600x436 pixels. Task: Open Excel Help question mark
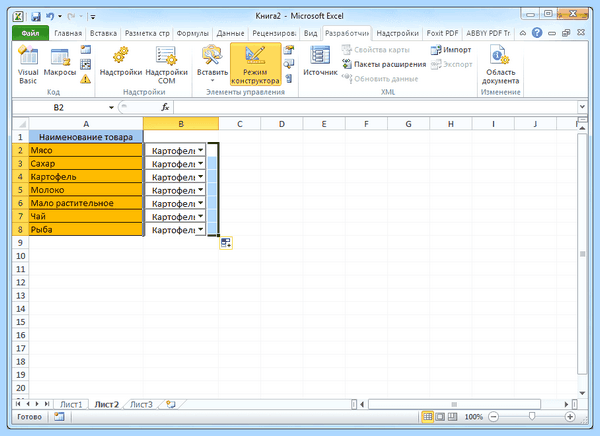click(x=537, y=33)
